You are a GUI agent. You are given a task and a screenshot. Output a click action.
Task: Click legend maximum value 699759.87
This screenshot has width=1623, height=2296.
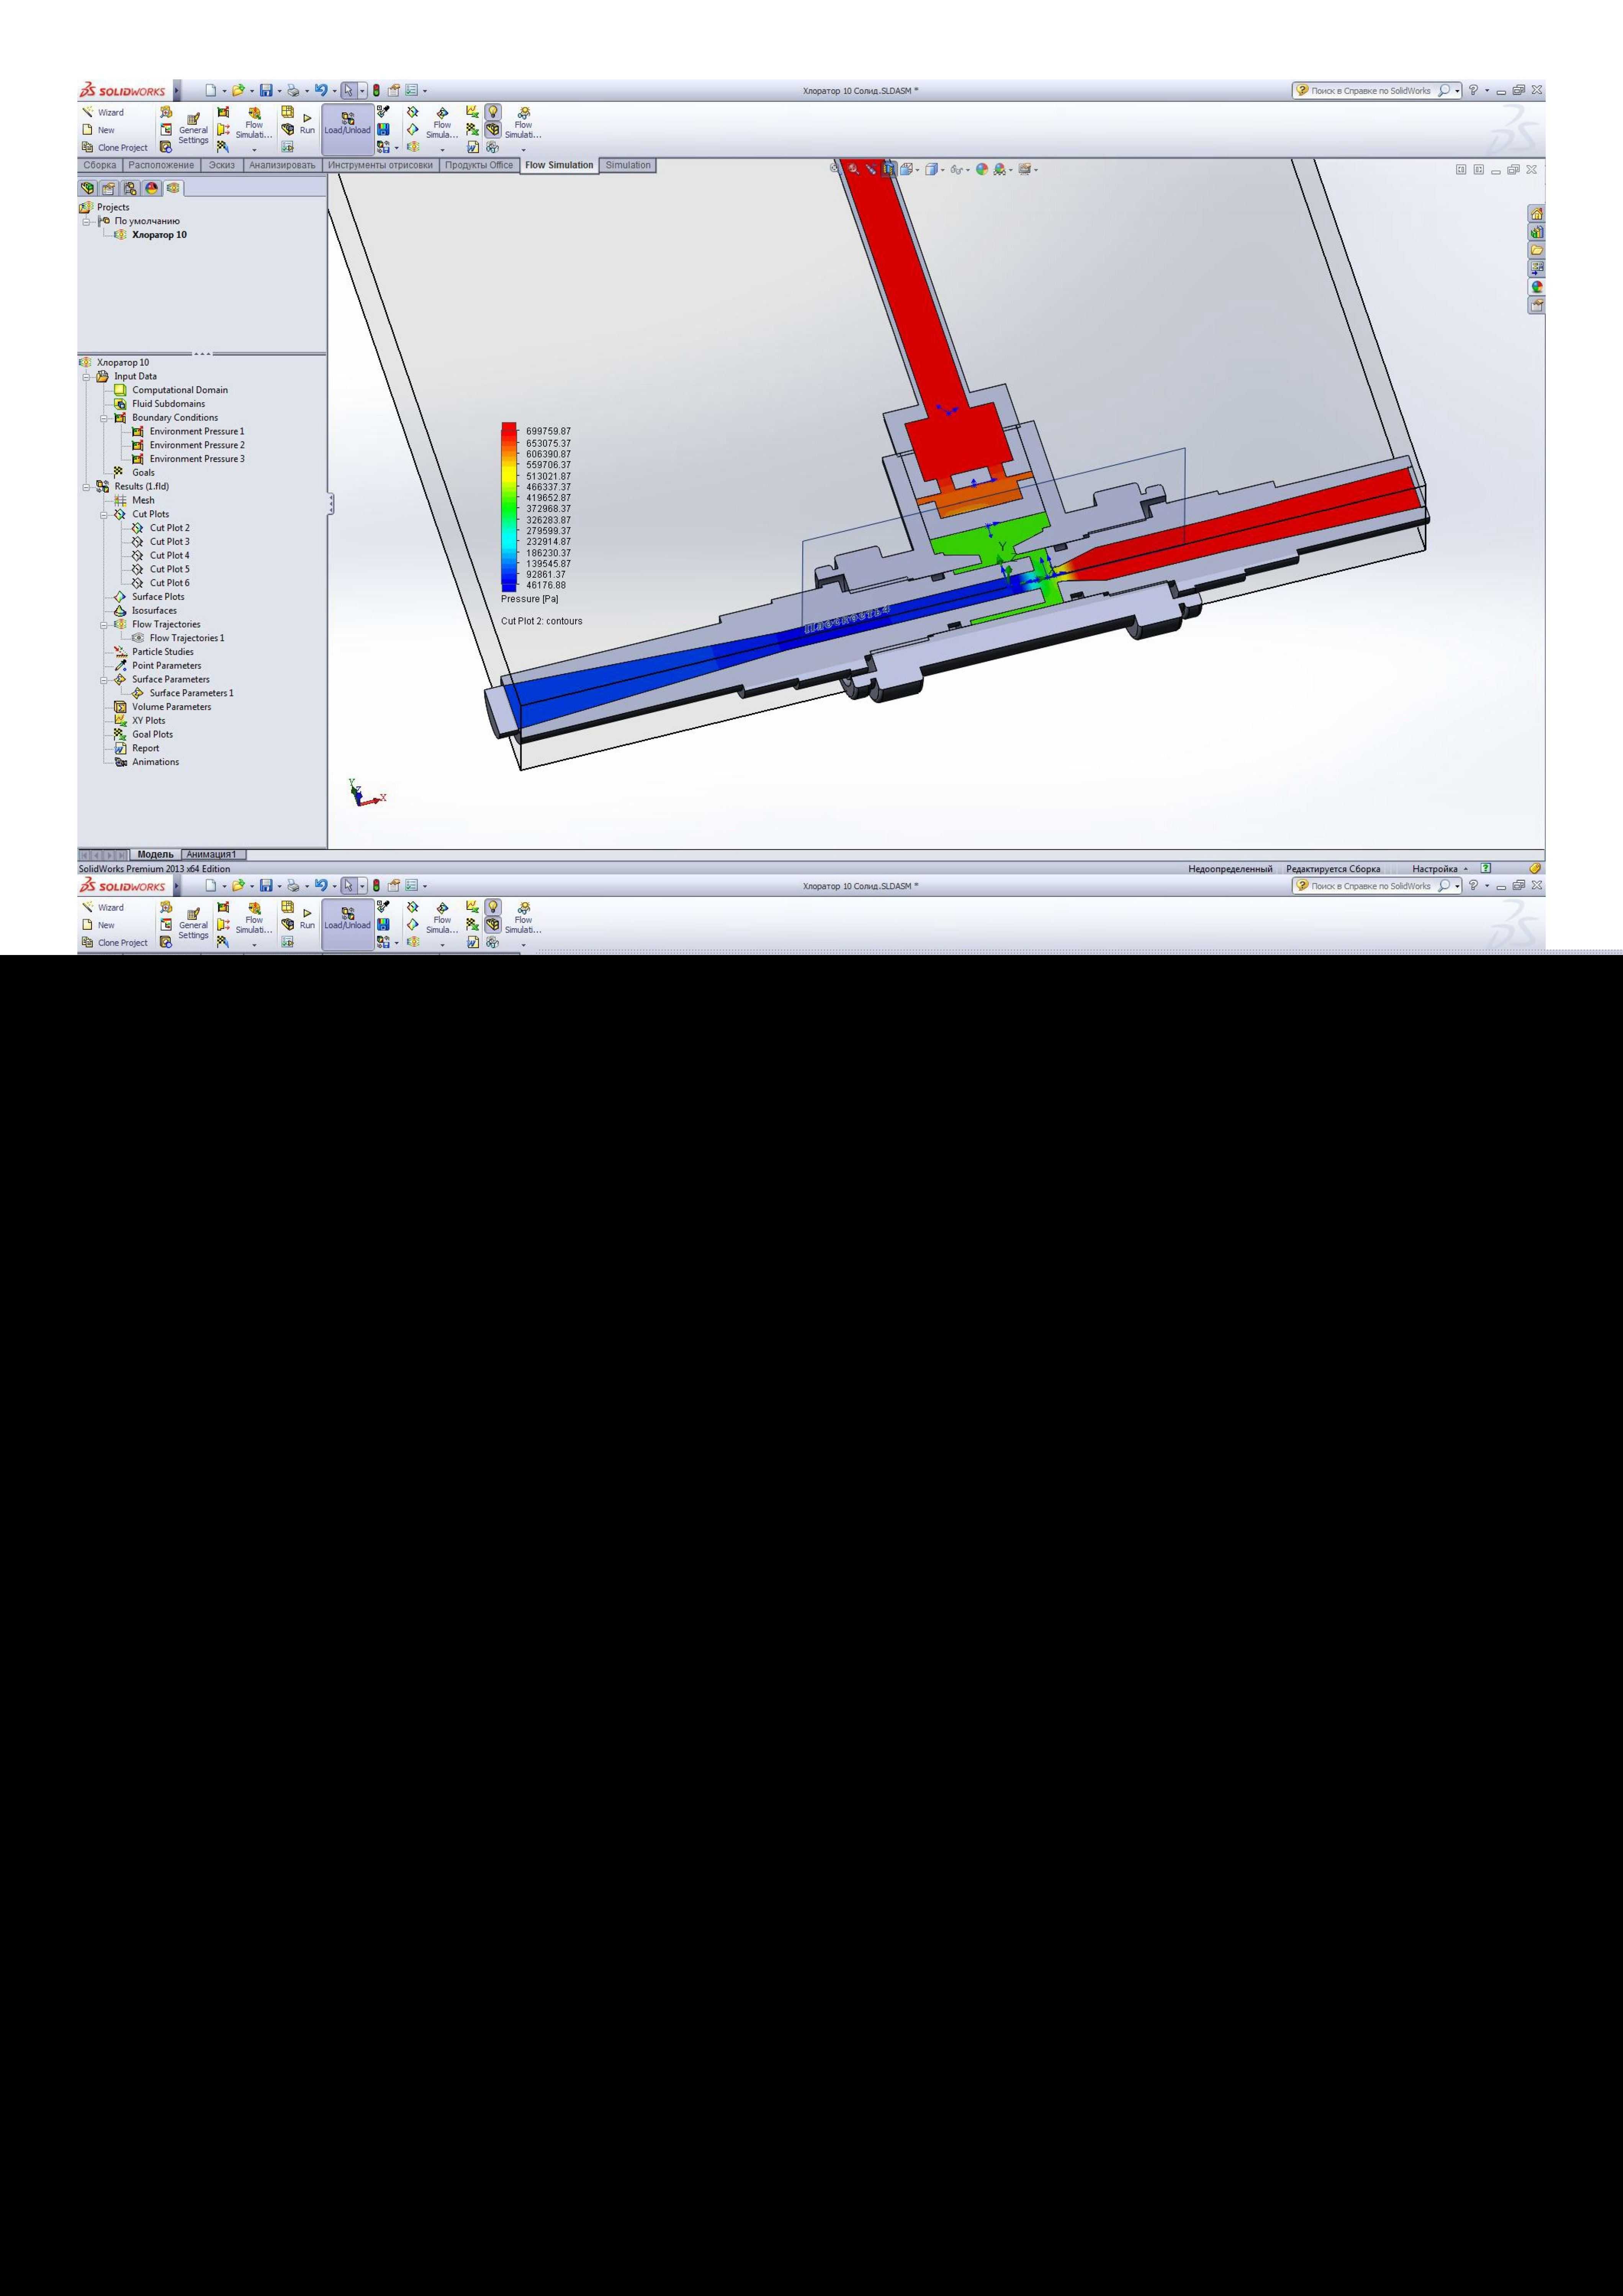click(x=549, y=432)
